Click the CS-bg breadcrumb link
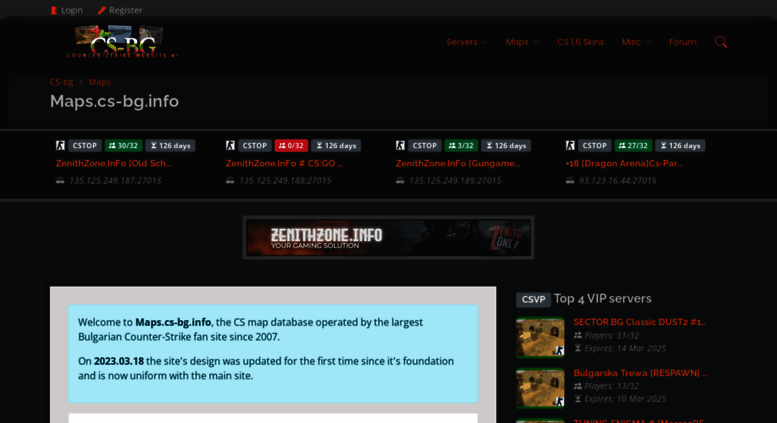Viewport: 777px width, 423px height. [x=61, y=82]
